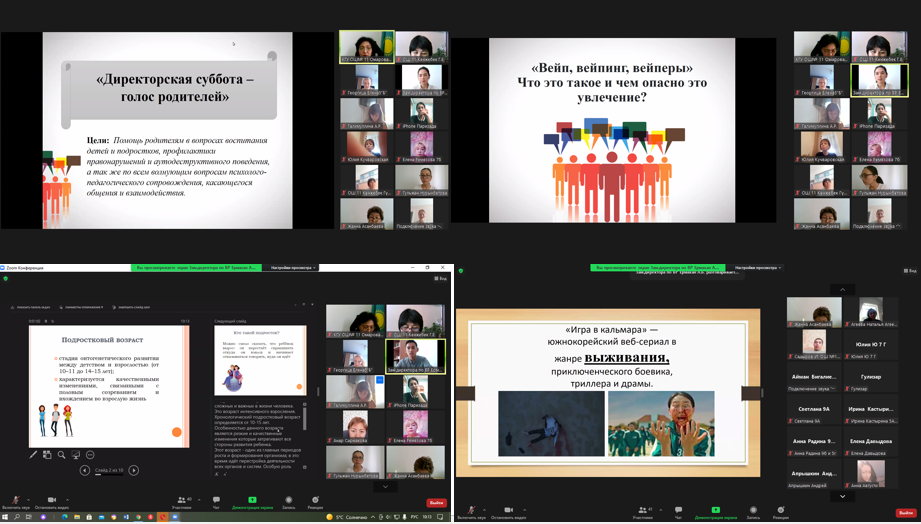The height and width of the screenshot is (524, 921).
Task: Open the ellipsis more-options icon under the slide
Action: [90, 455]
